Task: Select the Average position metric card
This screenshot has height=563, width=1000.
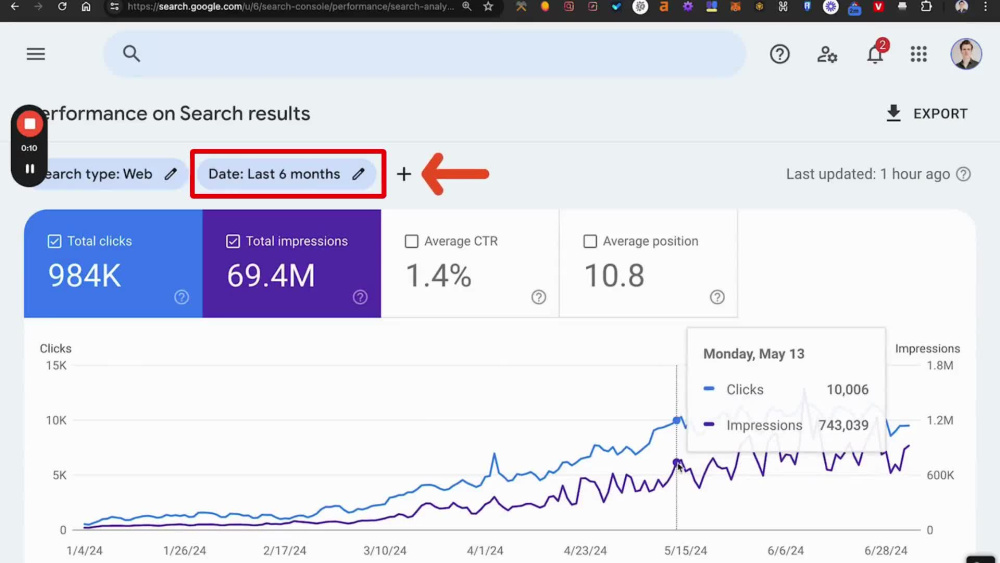Action: pos(649,263)
